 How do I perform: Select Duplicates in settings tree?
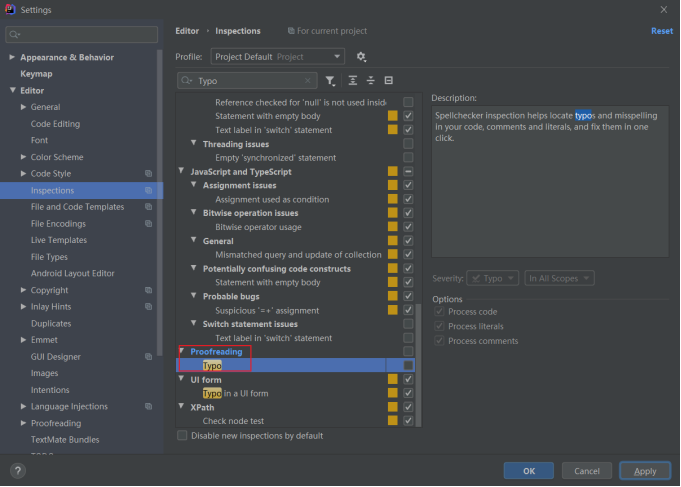click(51, 323)
